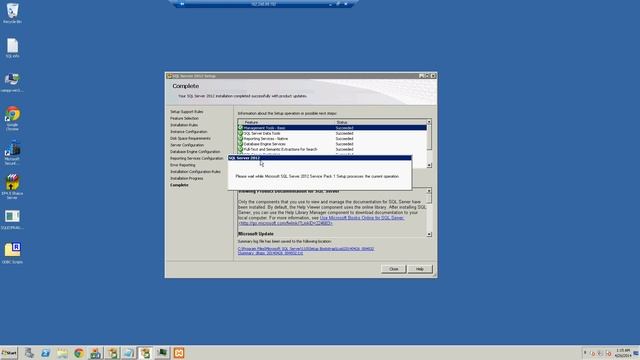Open the ODBC Scripts folder on desktop
Screen dimensions: 640x360
click(x=12, y=253)
